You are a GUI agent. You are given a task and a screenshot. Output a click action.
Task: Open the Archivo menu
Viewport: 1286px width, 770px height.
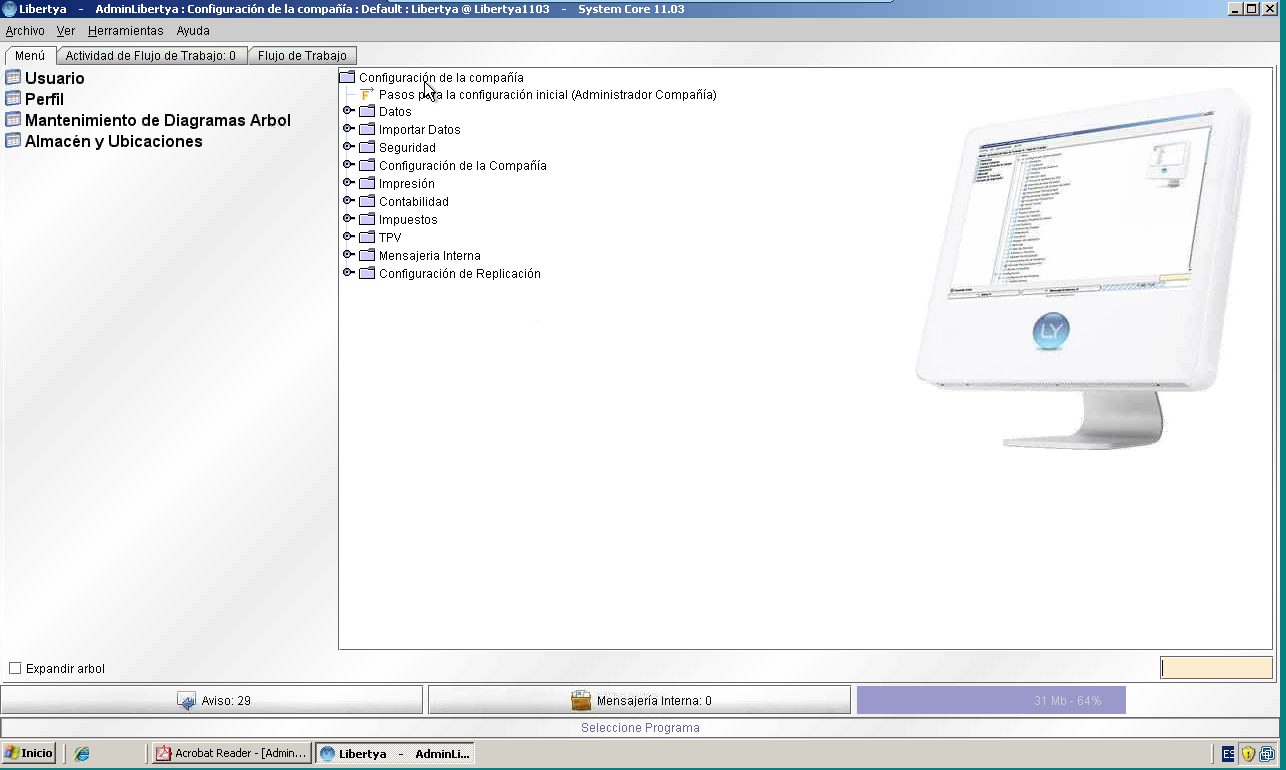(x=25, y=31)
